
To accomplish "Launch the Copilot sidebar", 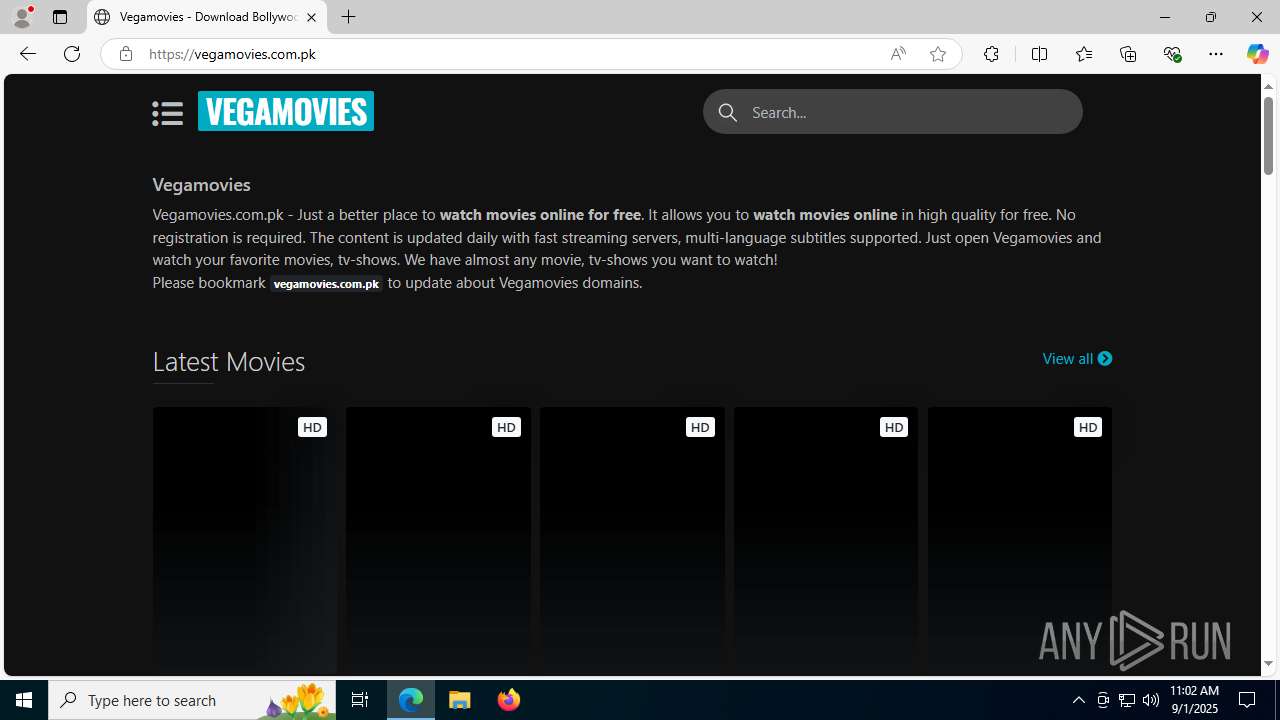I will pyautogui.click(x=1257, y=54).
